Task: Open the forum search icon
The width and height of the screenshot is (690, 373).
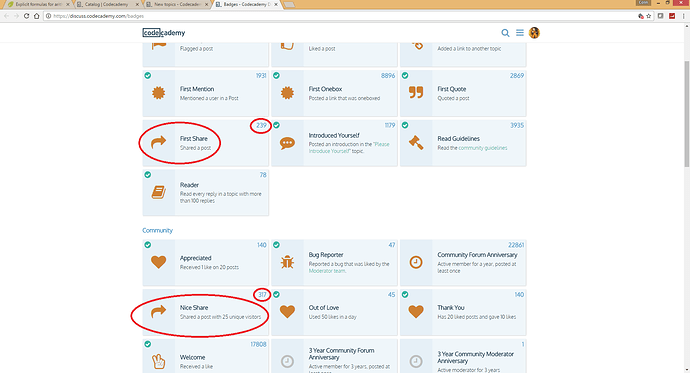Action: coord(505,33)
